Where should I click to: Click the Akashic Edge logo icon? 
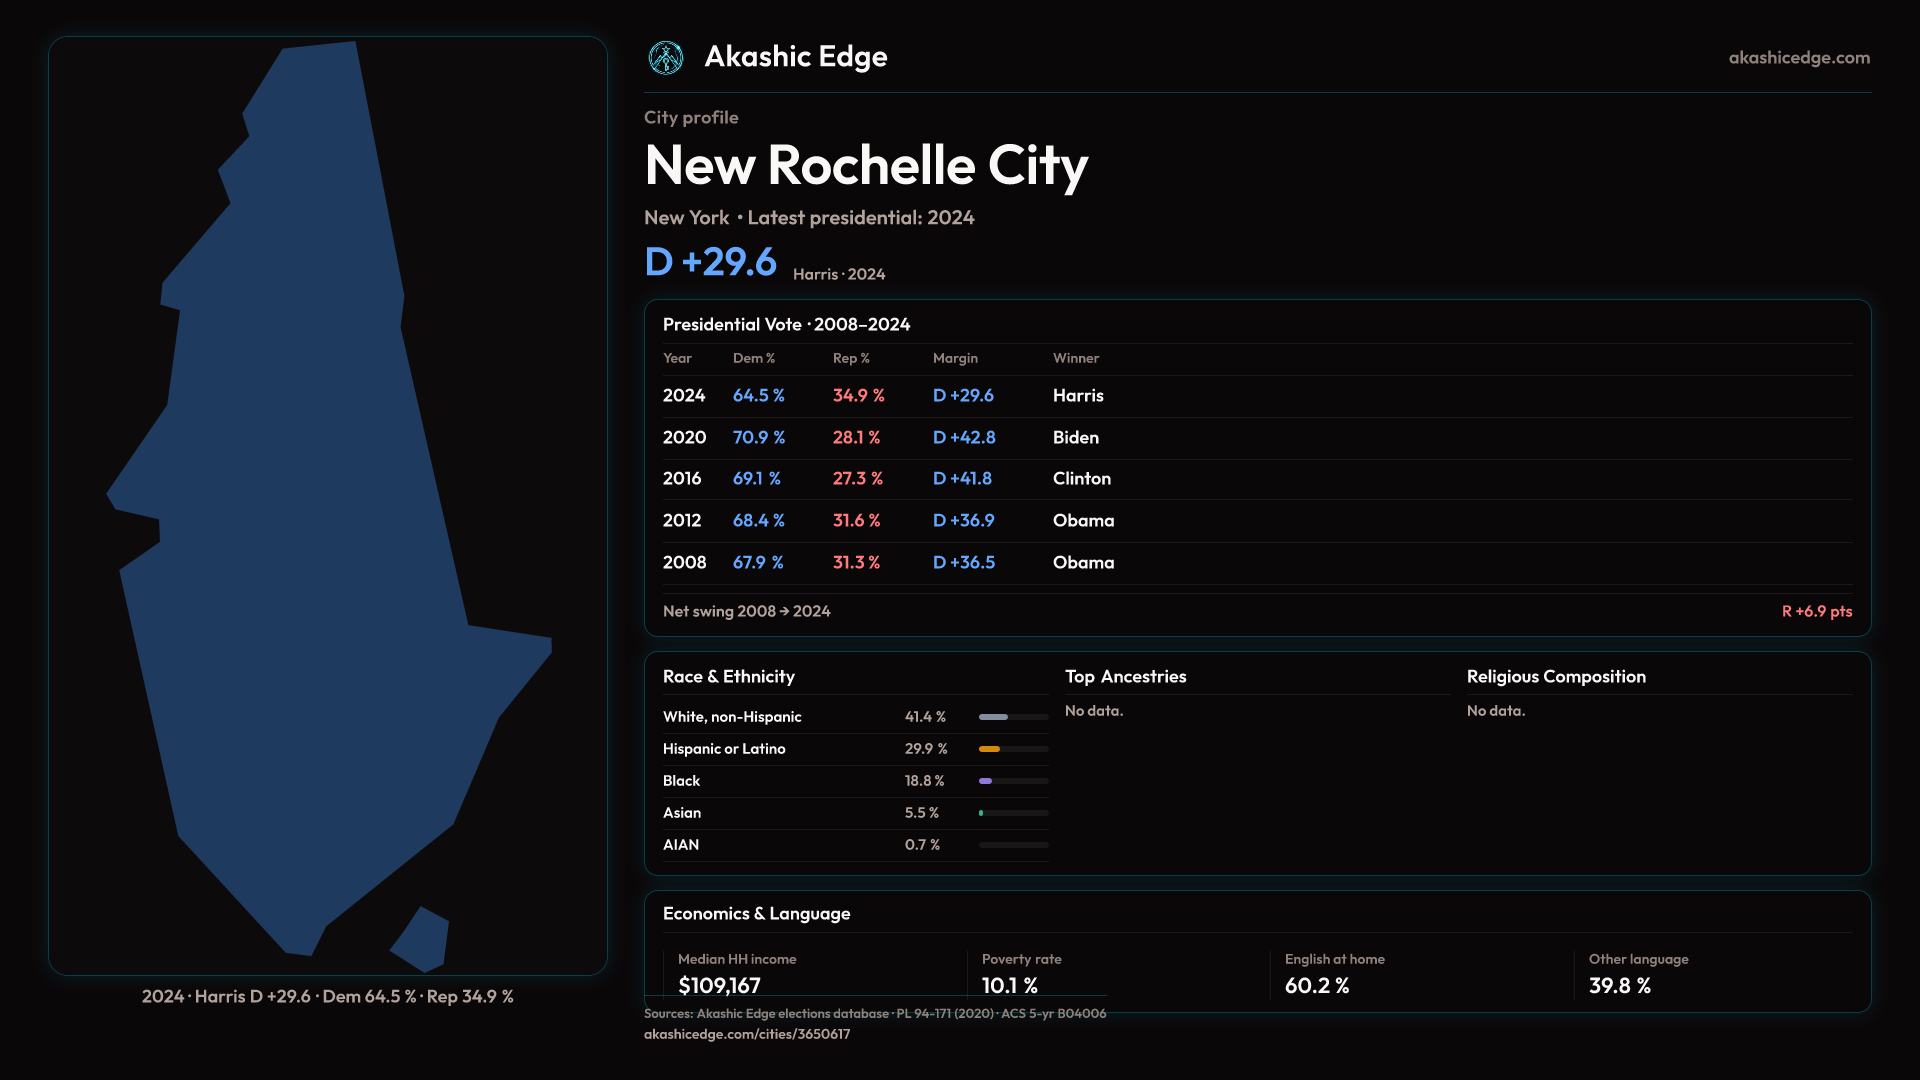coord(666,58)
